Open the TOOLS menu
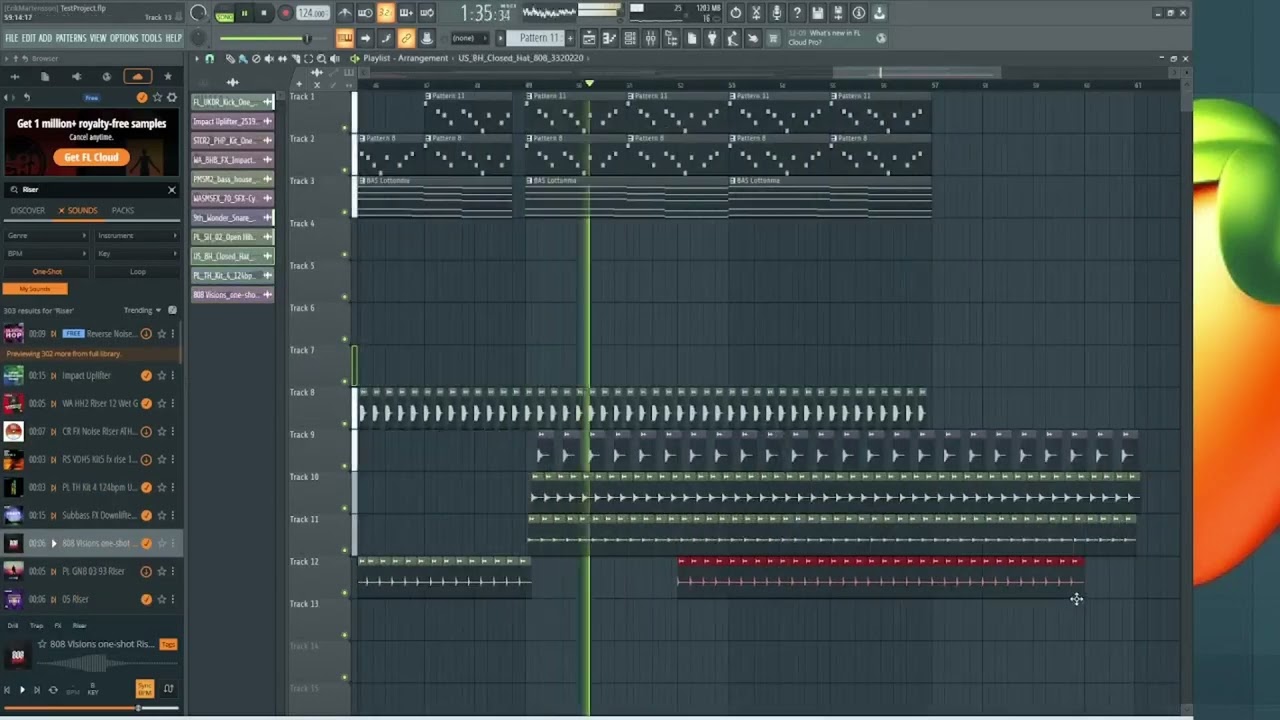This screenshot has width=1280, height=720. 151,38
